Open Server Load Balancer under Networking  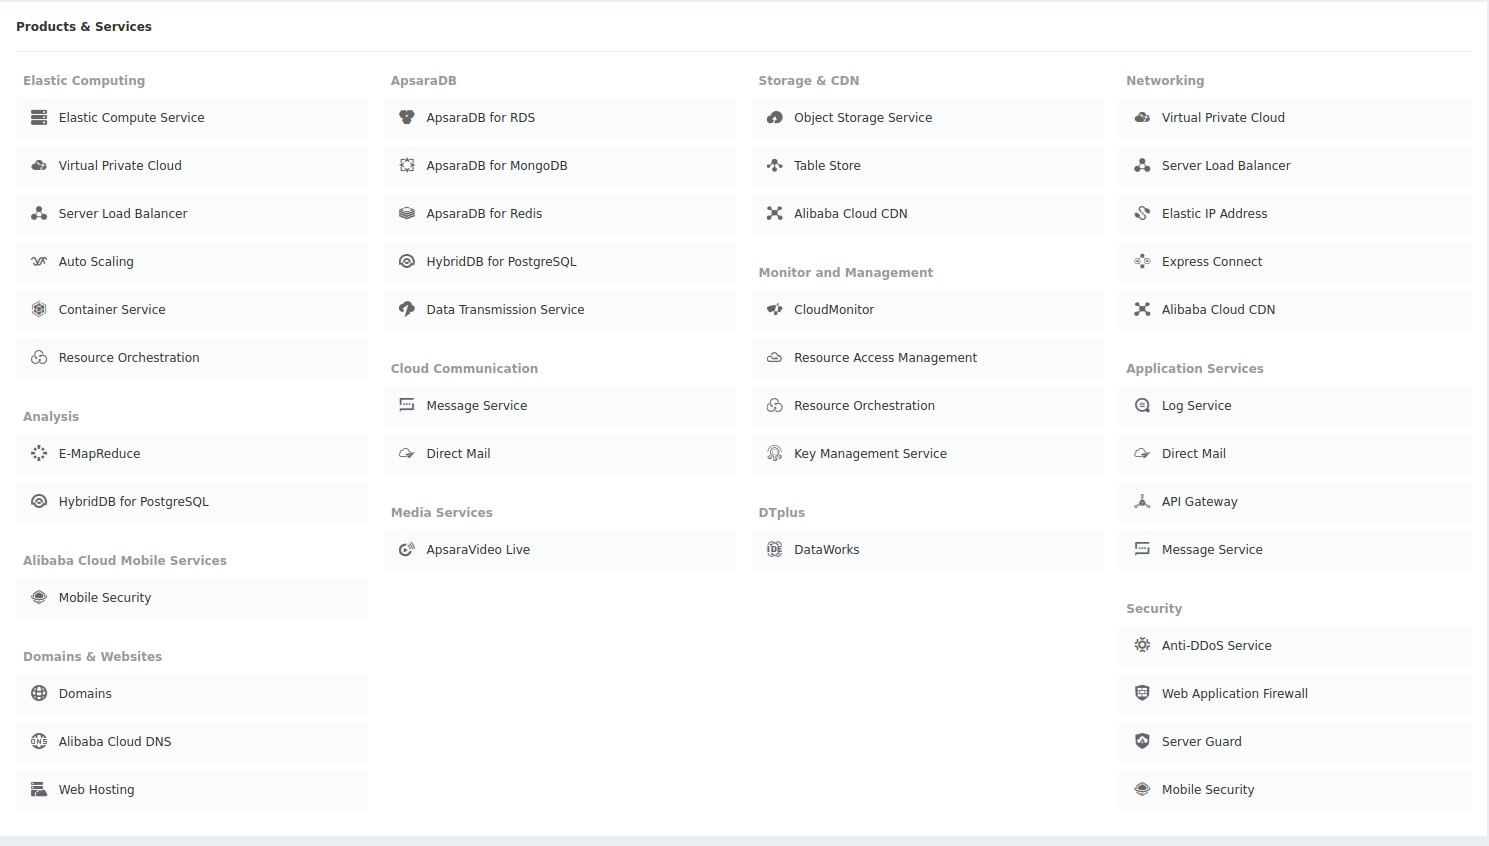[1295, 166]
